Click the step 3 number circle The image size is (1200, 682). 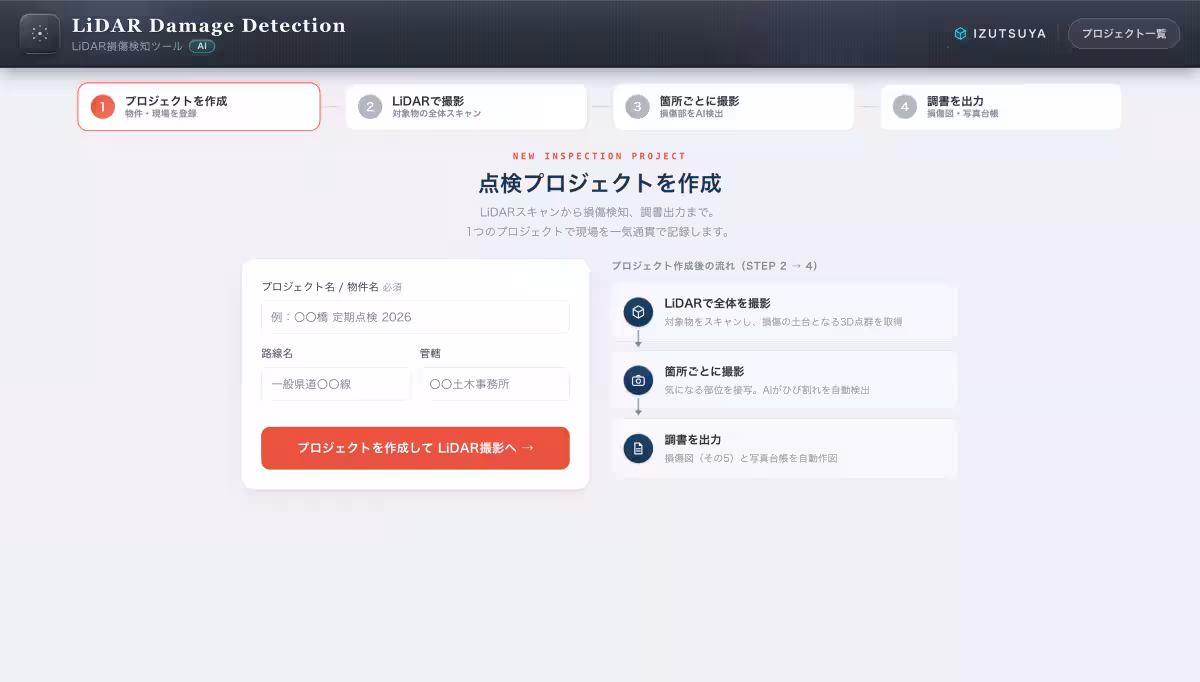tap(637, 107)
